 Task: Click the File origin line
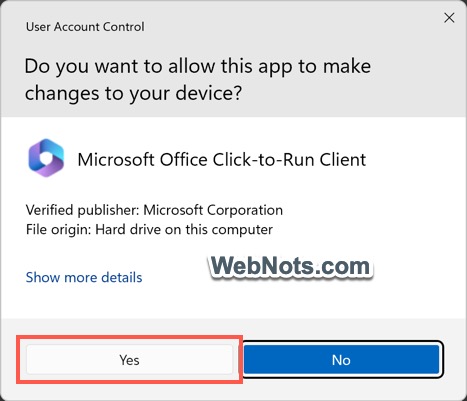click(x=149, y=229)
